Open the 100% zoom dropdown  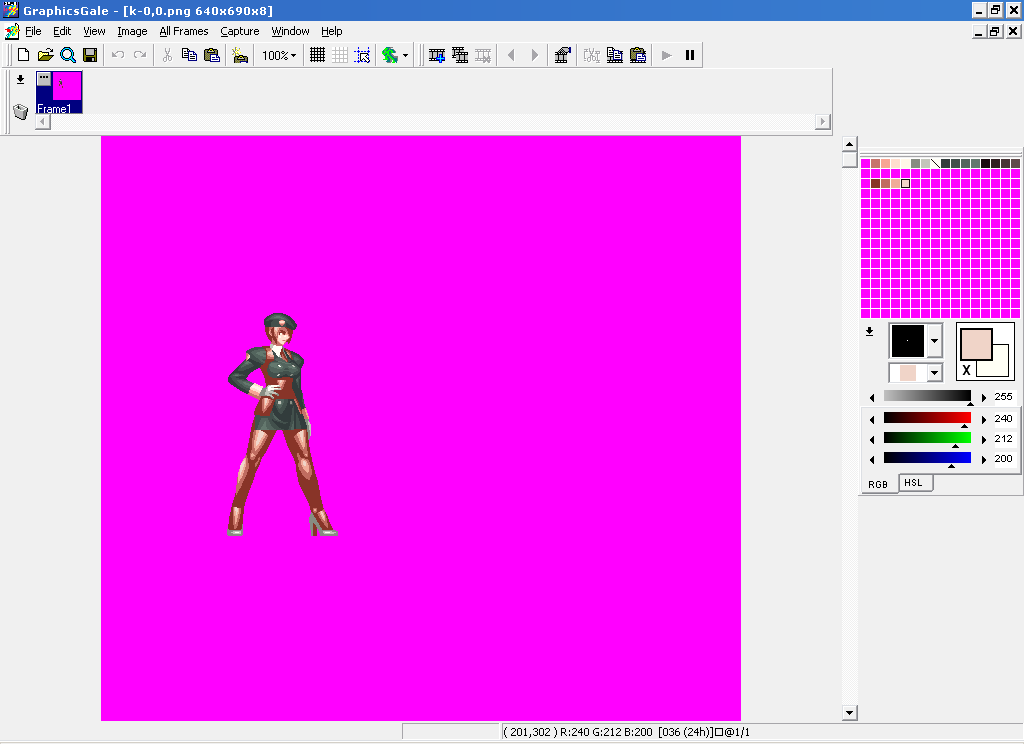[x=279, y=56]
